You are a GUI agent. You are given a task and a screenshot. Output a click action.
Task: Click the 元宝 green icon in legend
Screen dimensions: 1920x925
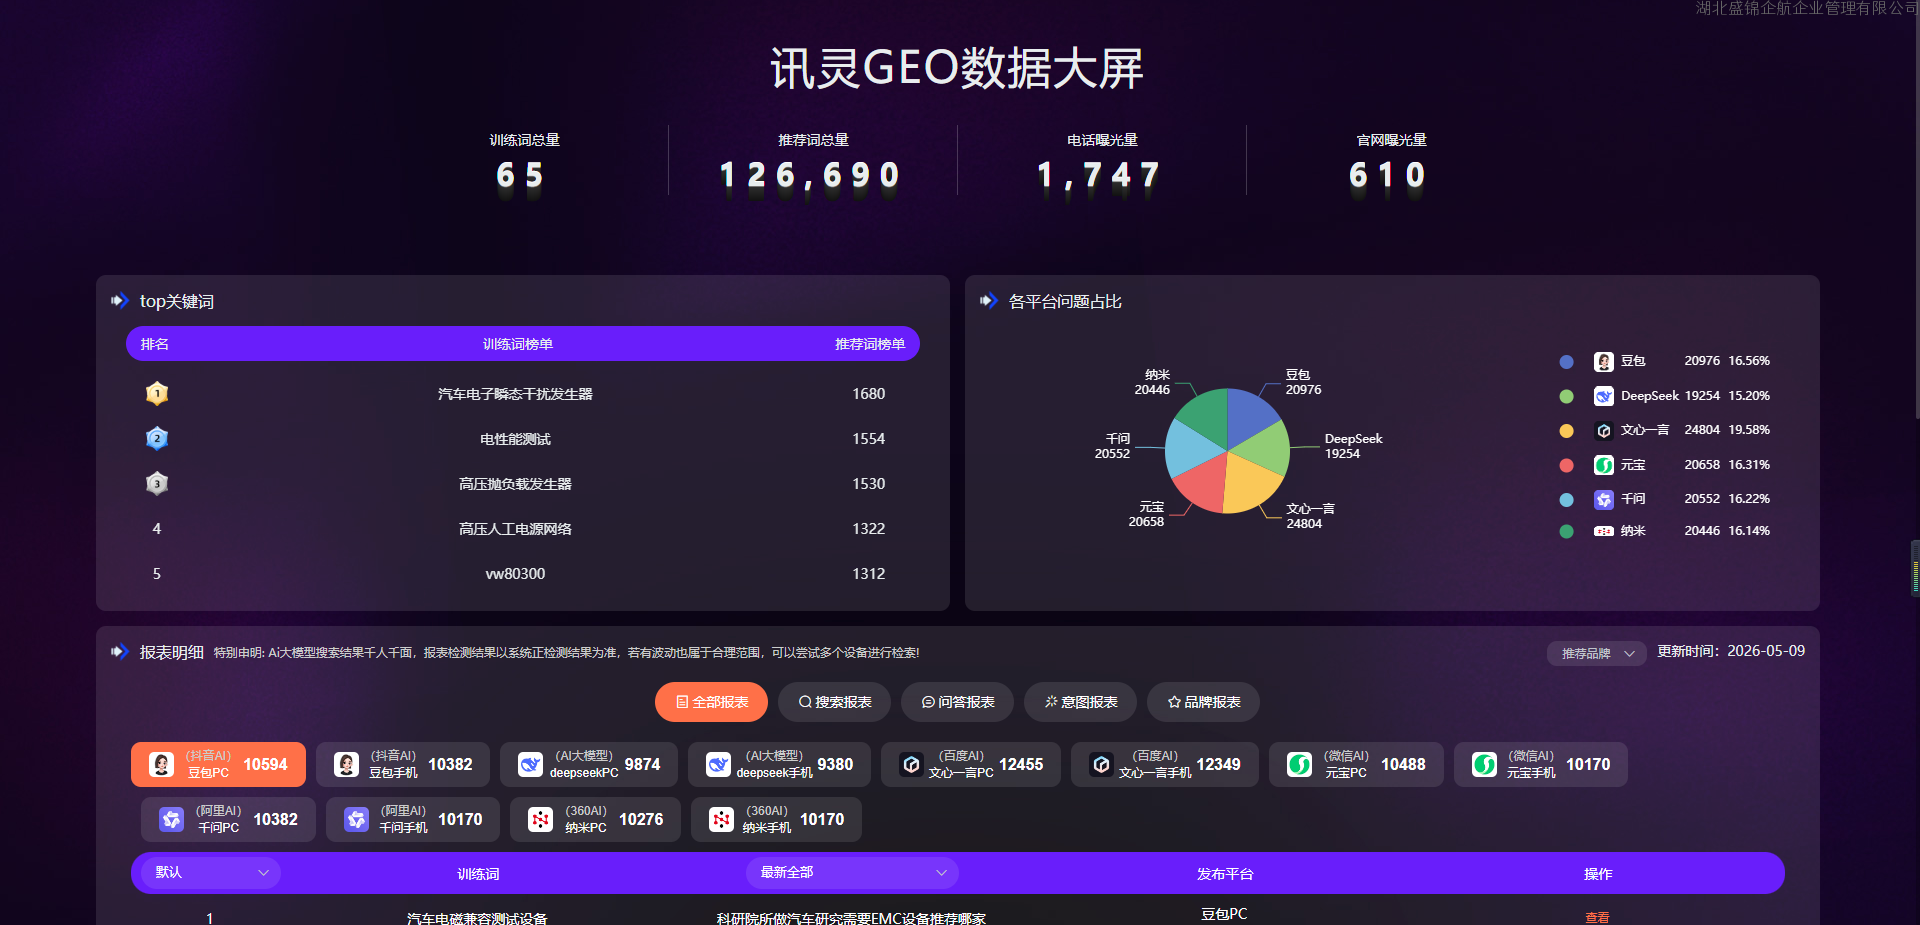click(1604, 465)
